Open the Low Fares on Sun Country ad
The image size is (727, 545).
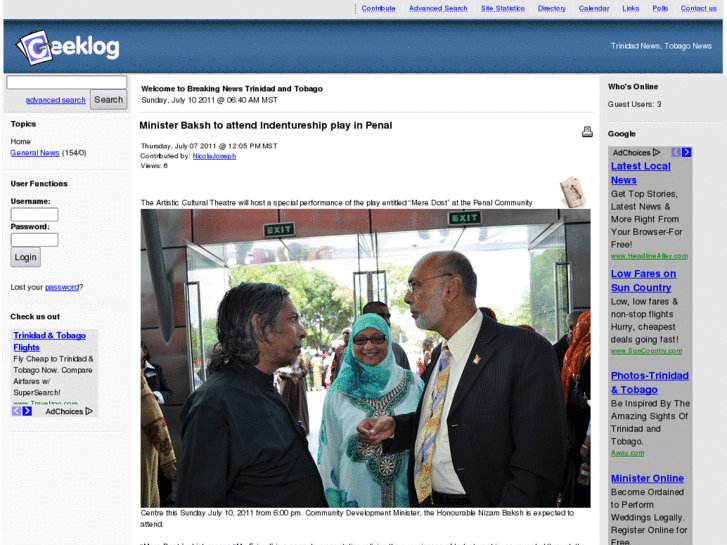644,281
